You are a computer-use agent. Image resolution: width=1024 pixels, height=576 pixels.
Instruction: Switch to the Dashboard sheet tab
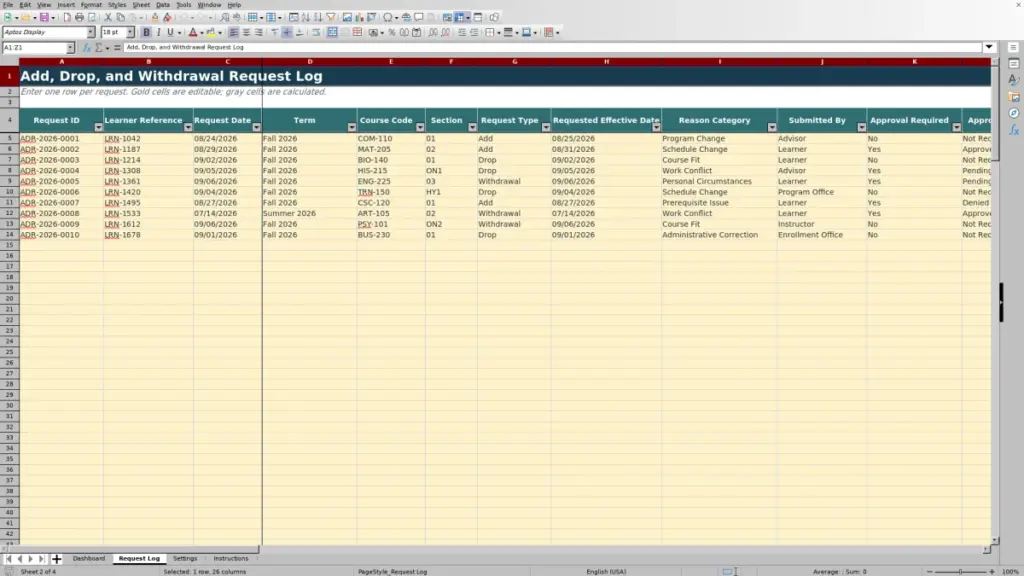[89, 558]
